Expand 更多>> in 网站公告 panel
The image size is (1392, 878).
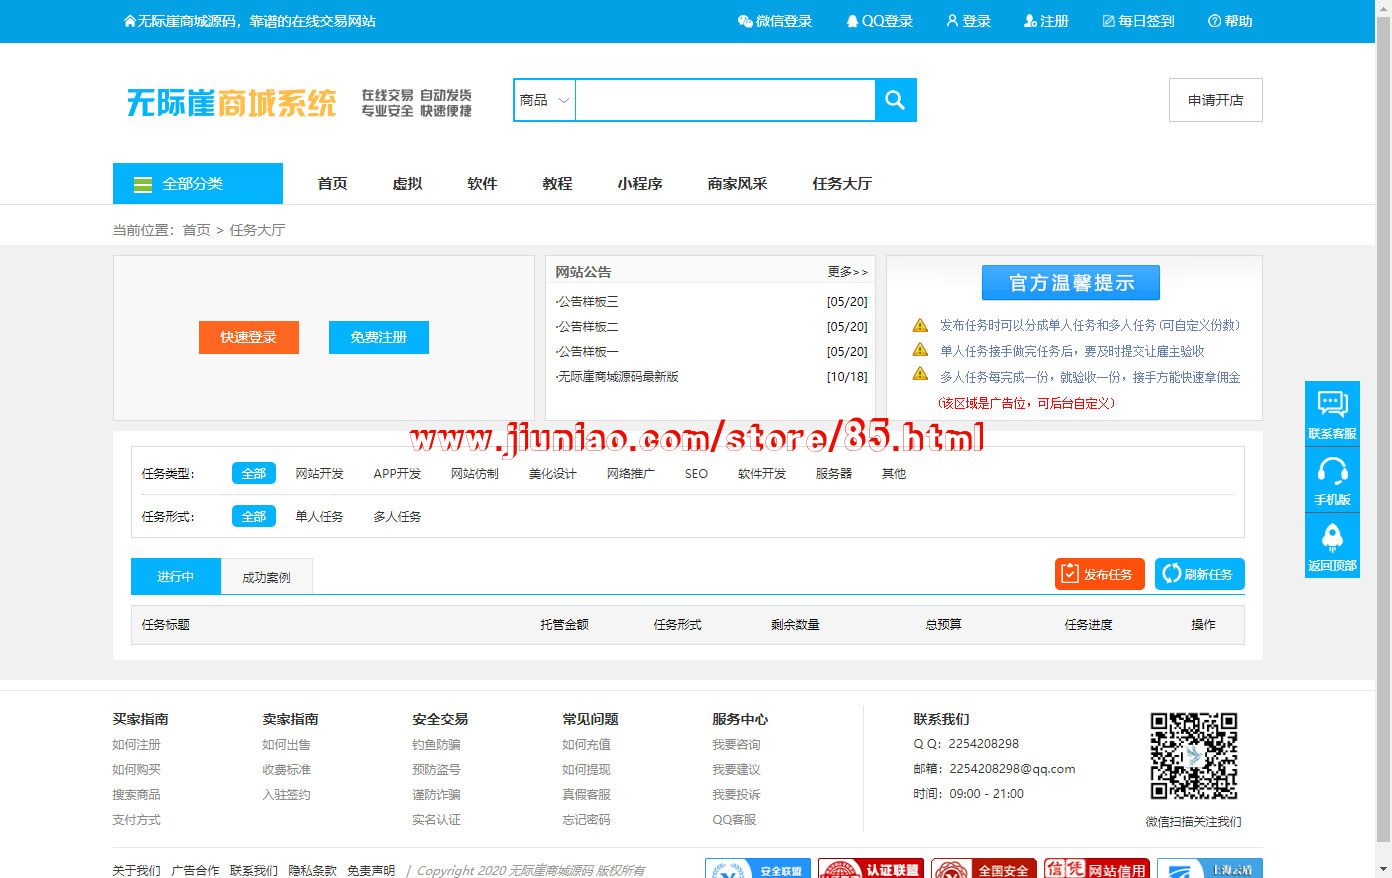(x=847, y=272)
